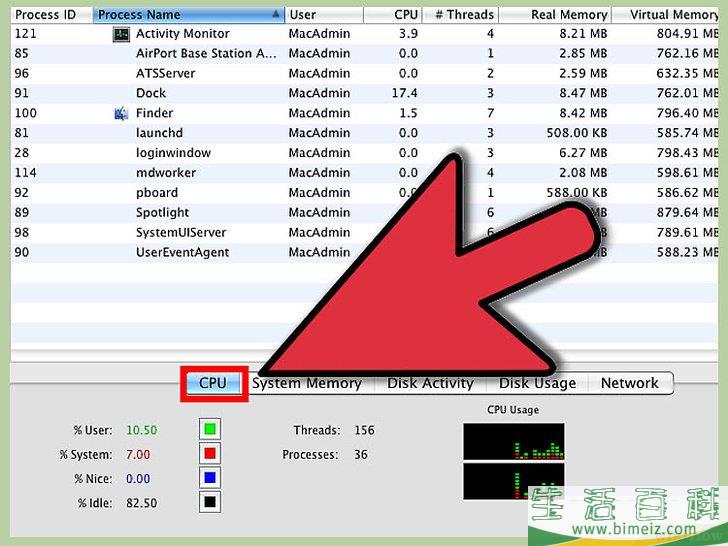Screen dimensions: 728x546
Task: Select the mdworker process row
Action: (364, 173)
